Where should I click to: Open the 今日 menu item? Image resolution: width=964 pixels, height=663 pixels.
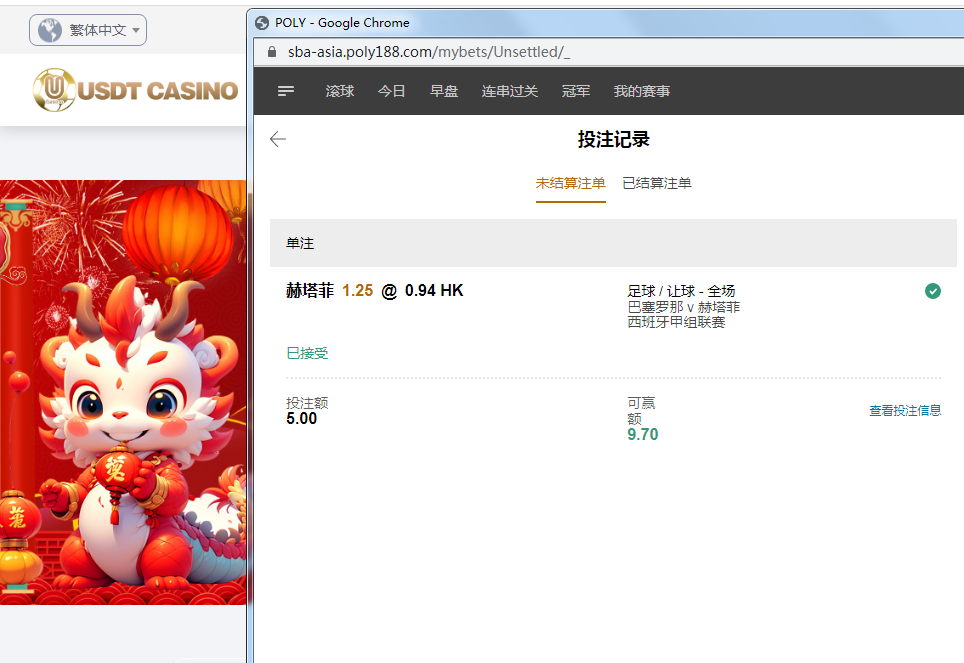(392, 91)
